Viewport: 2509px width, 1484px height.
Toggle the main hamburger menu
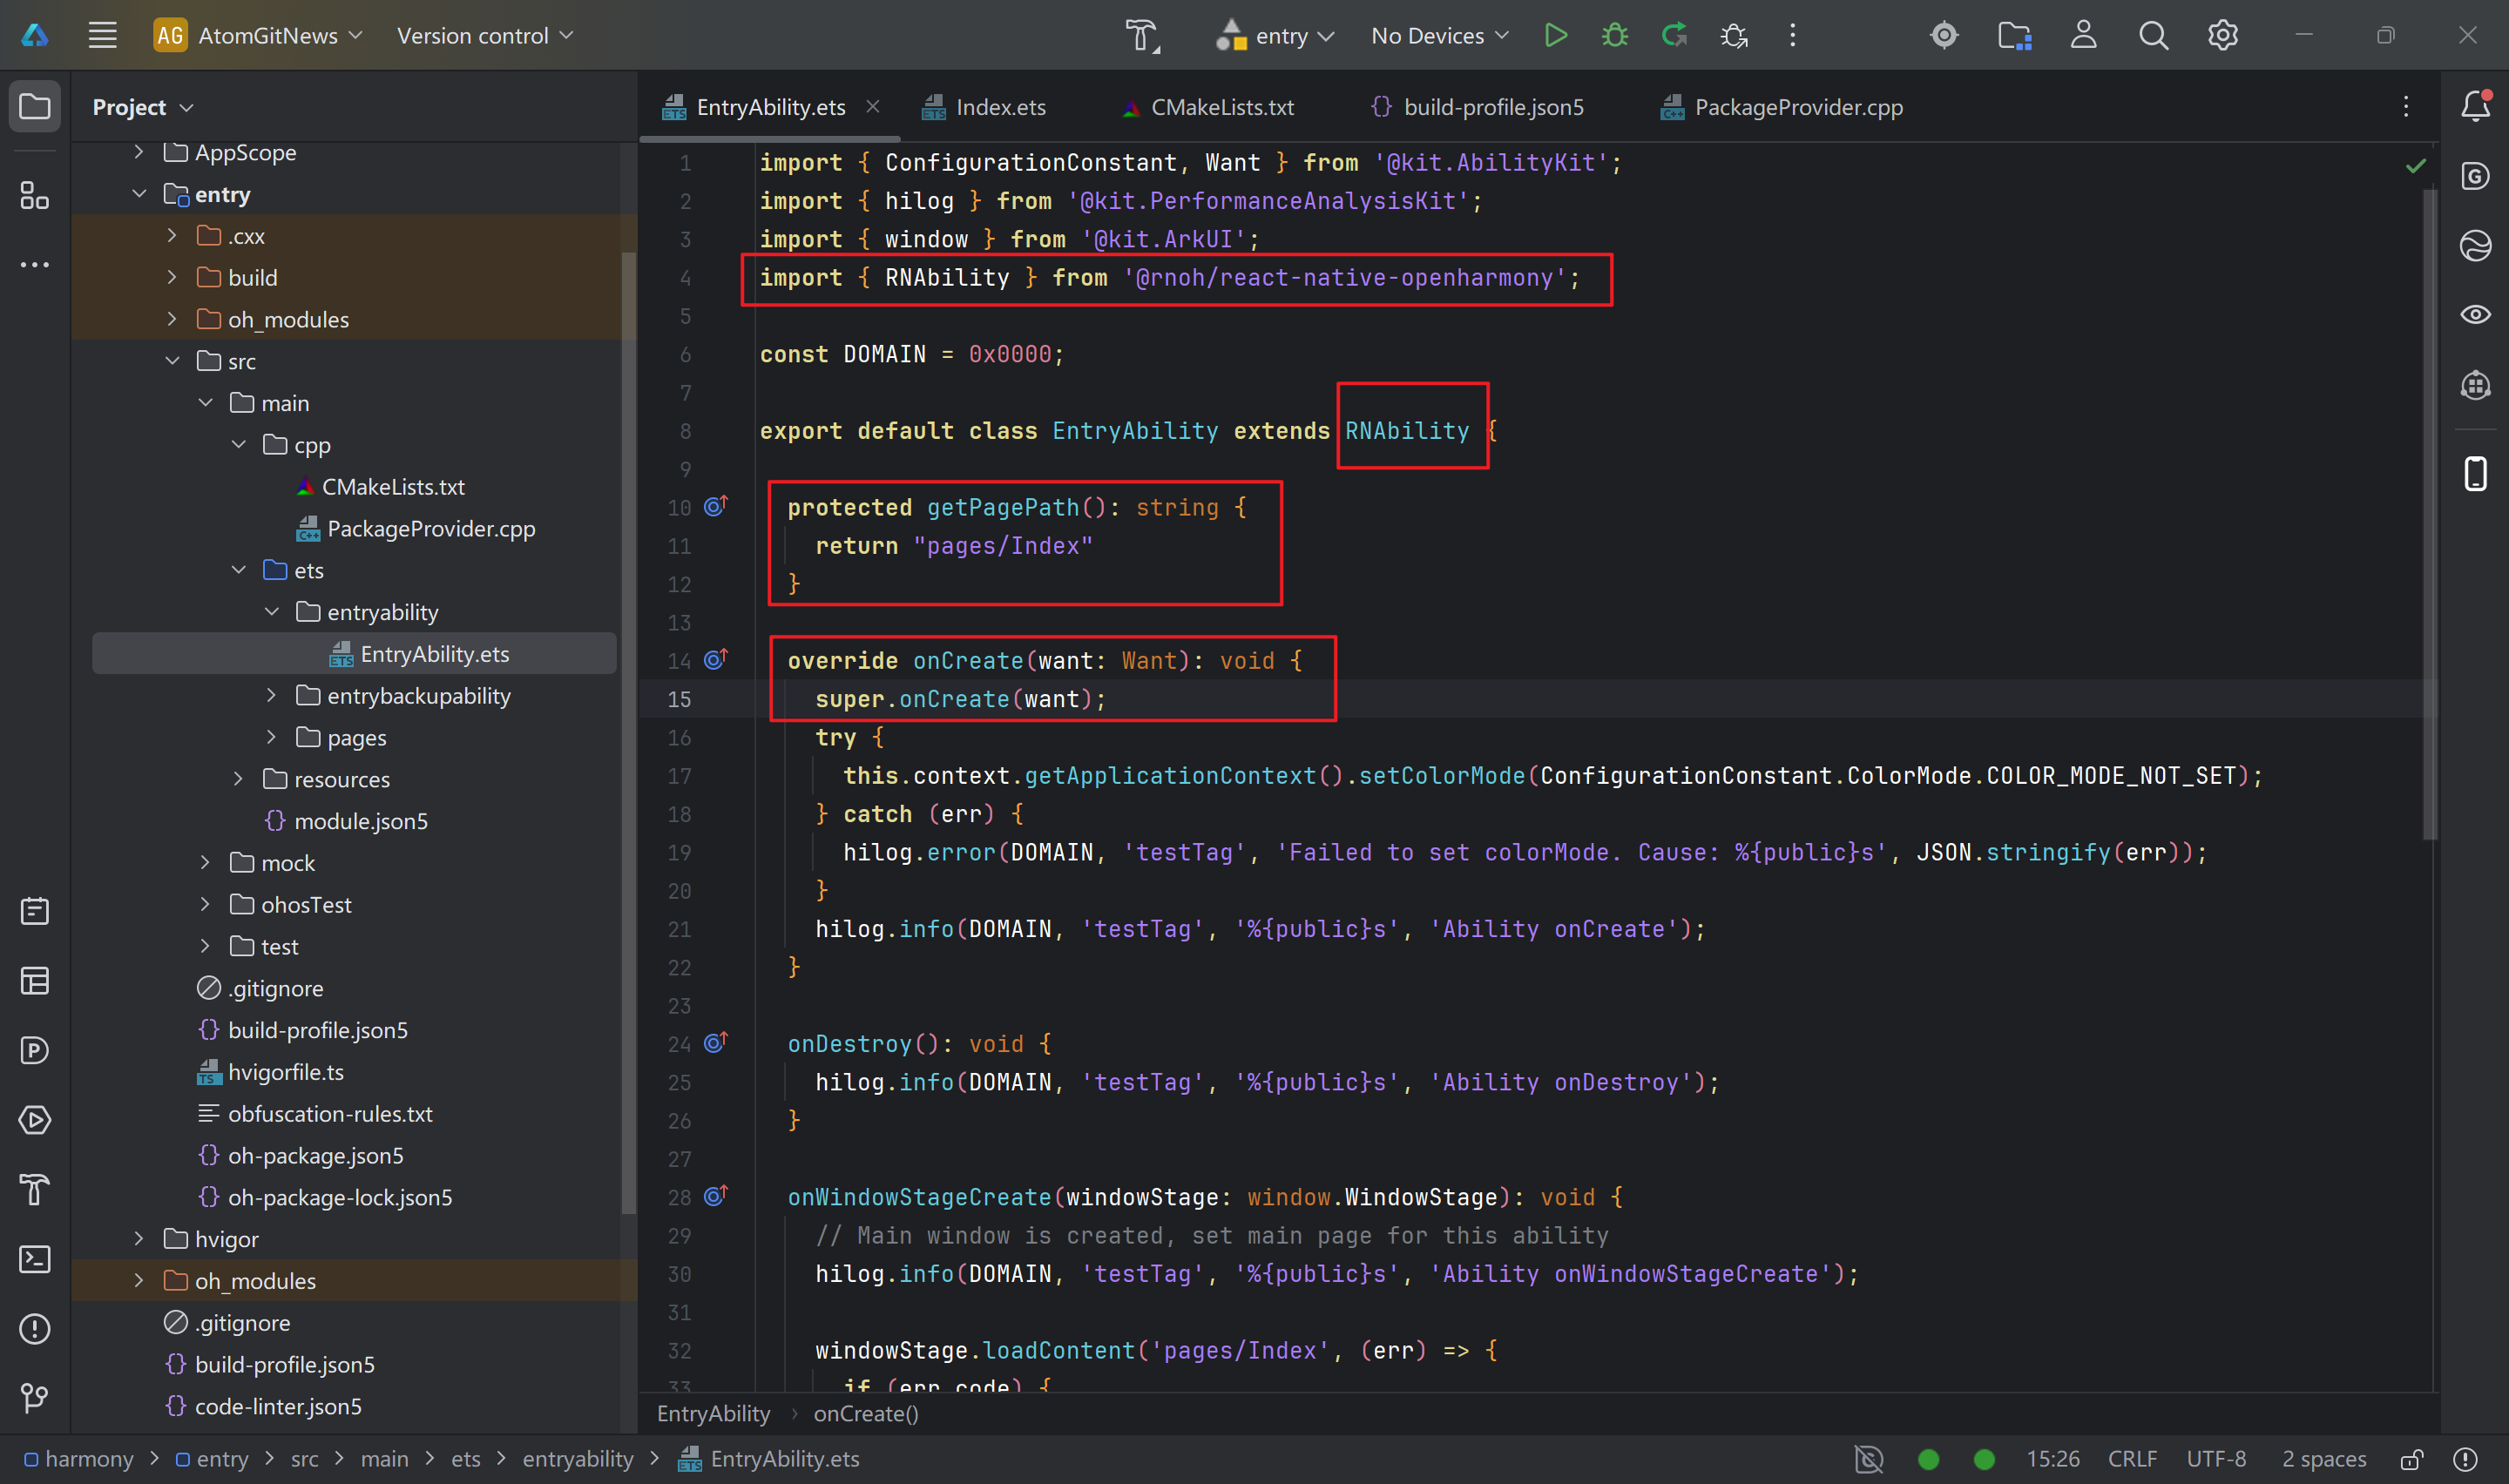coord(102,36)
